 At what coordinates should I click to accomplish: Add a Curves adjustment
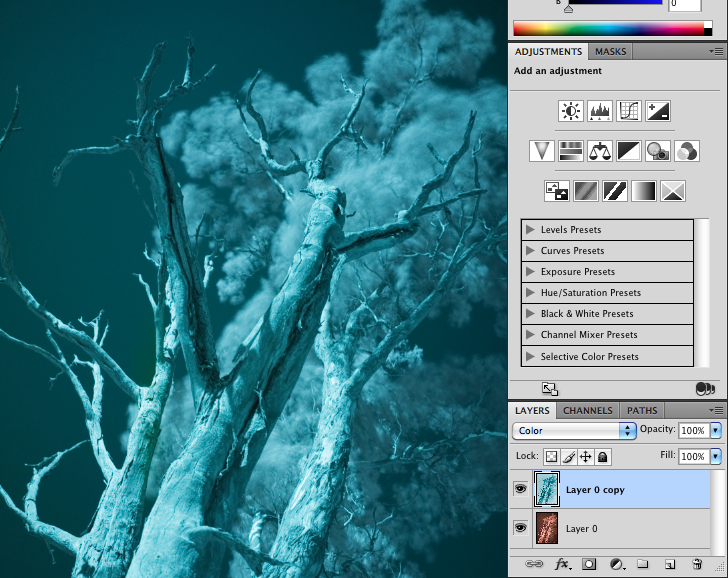point(629,111)
